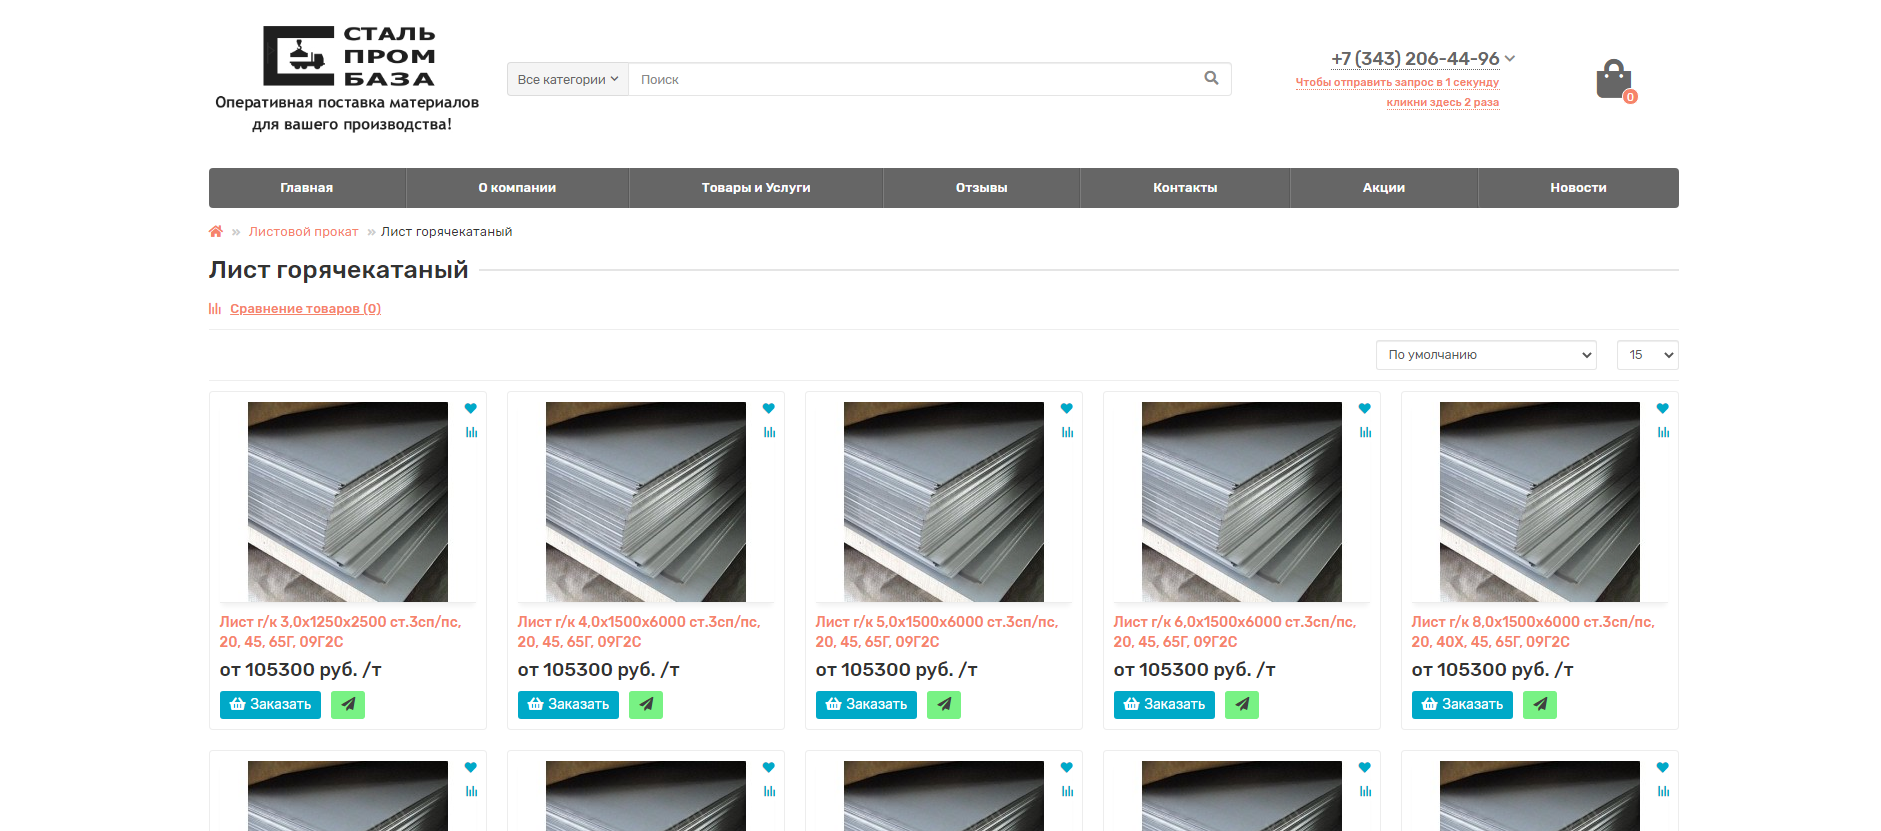Order Лист г/к 3,0х1250х2500 with Заказать
The height and width of the screenshot is (831, 1881).
(x=270, y=705)
